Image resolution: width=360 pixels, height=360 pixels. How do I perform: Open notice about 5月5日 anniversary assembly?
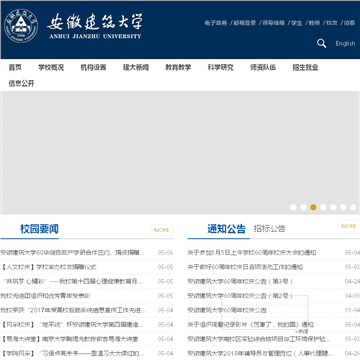click(x=252, y=253)
